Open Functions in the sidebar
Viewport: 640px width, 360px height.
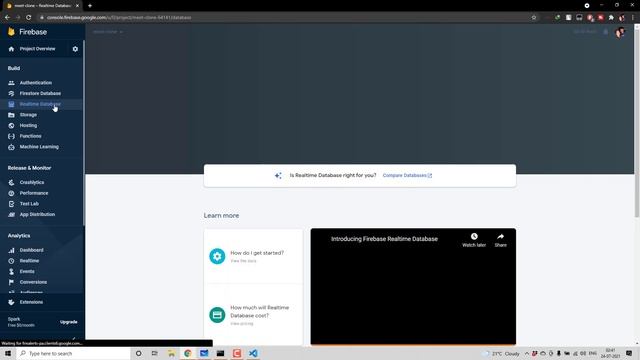coord(31,136)
